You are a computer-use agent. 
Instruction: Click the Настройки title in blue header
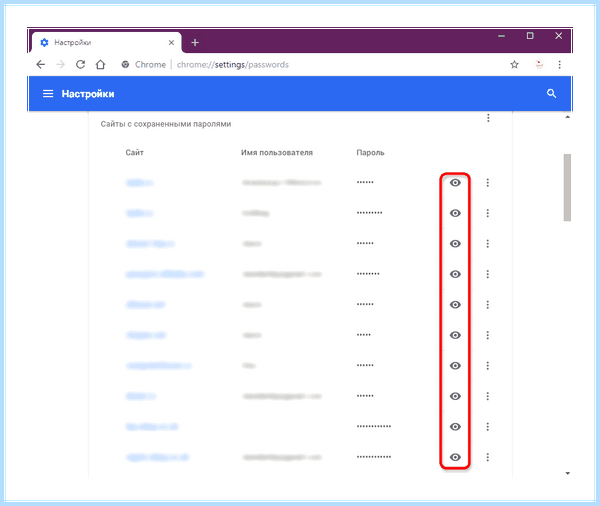pos(88,94)
